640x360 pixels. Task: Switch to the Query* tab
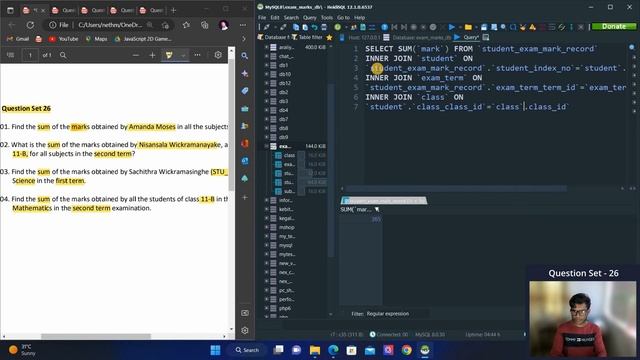(467, 37)
